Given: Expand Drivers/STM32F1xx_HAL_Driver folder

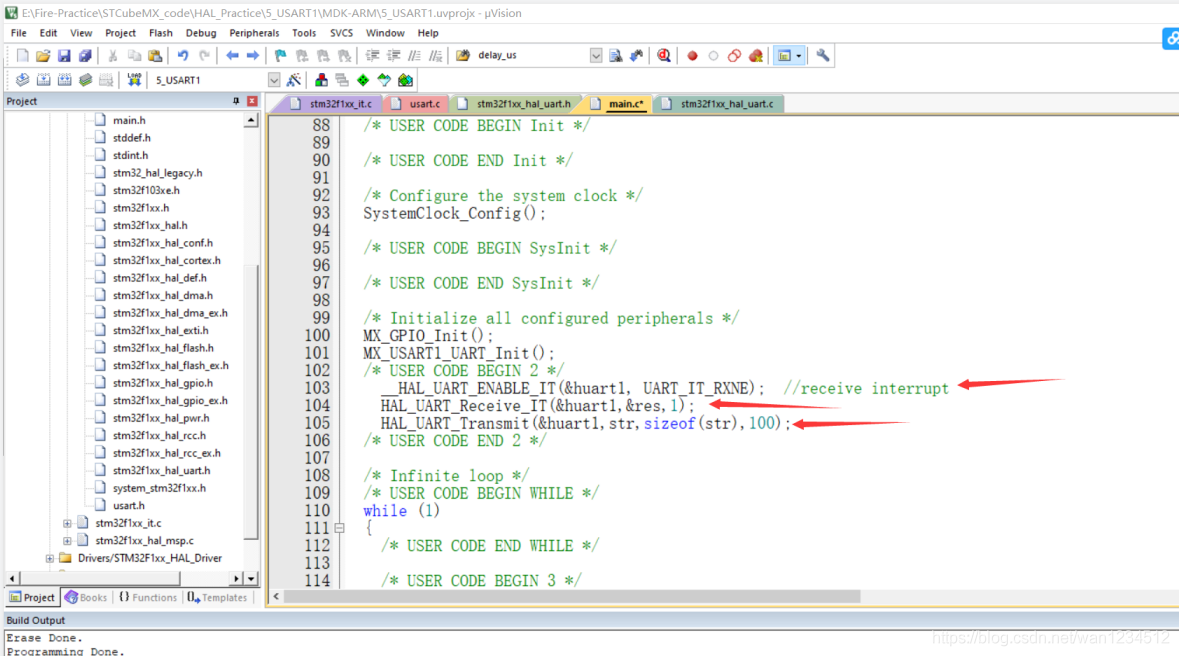Looking at the screenshot, I should click(x=49, y=558).
